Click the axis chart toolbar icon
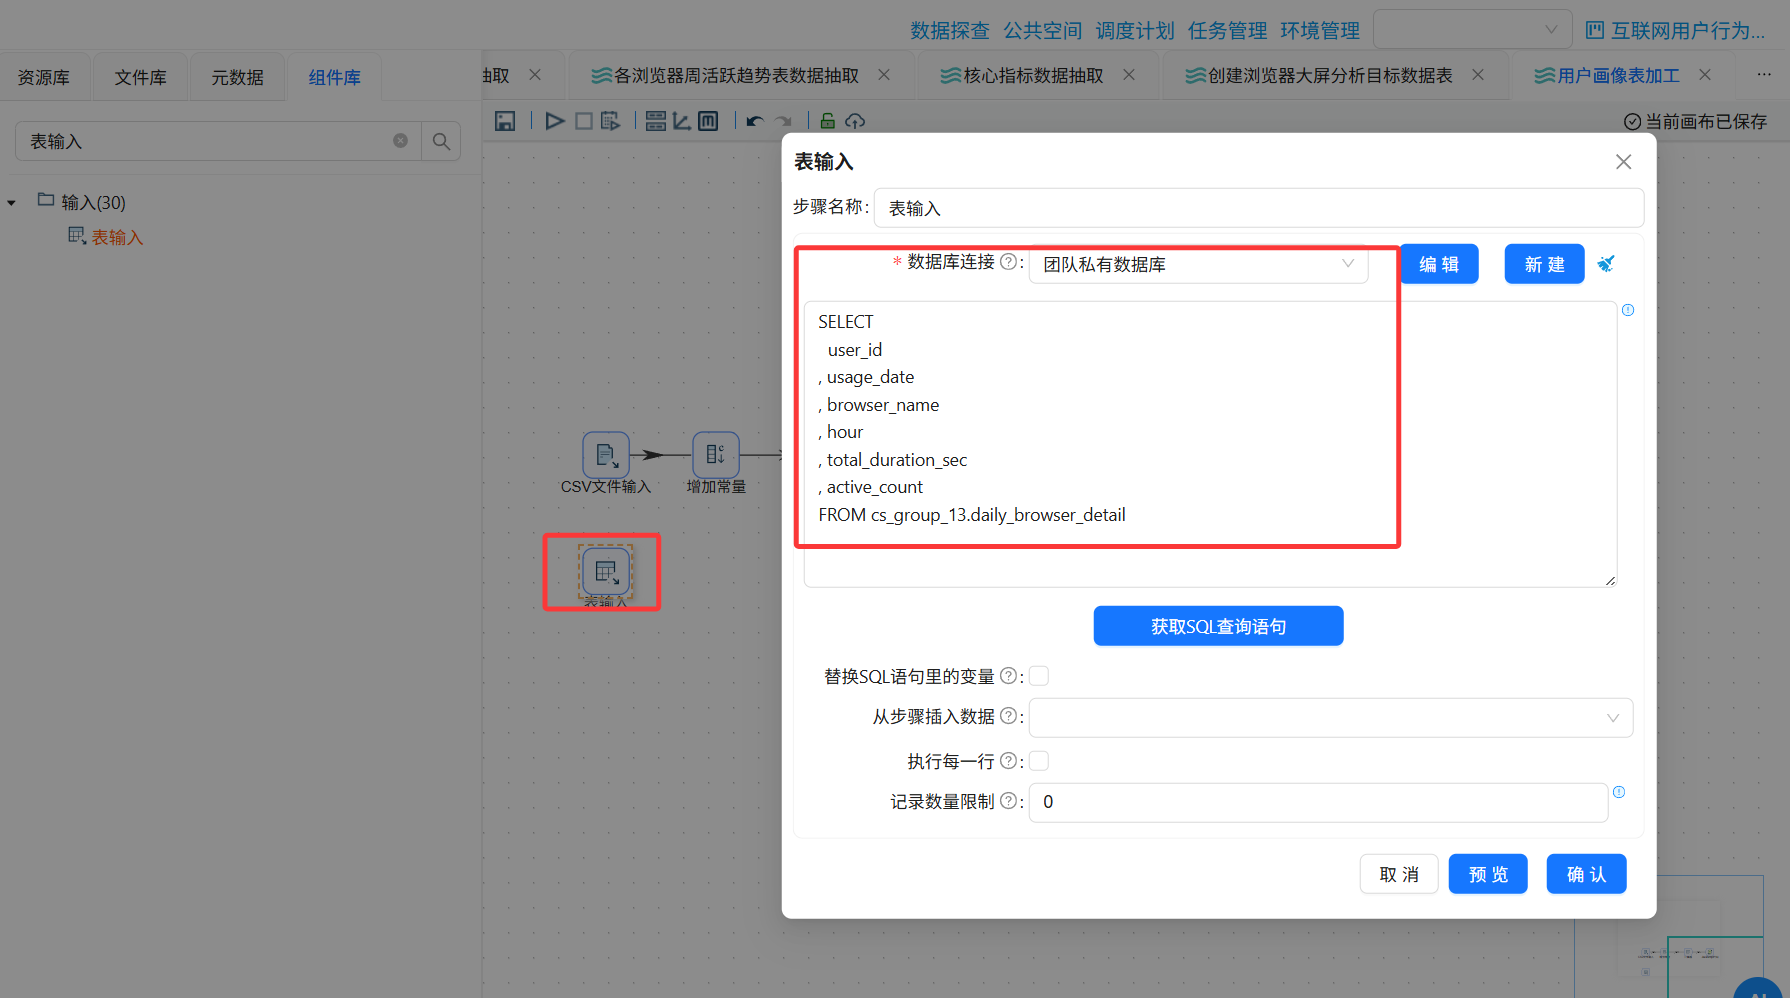Screen dimensions: 1790x998 coord(682,121)
